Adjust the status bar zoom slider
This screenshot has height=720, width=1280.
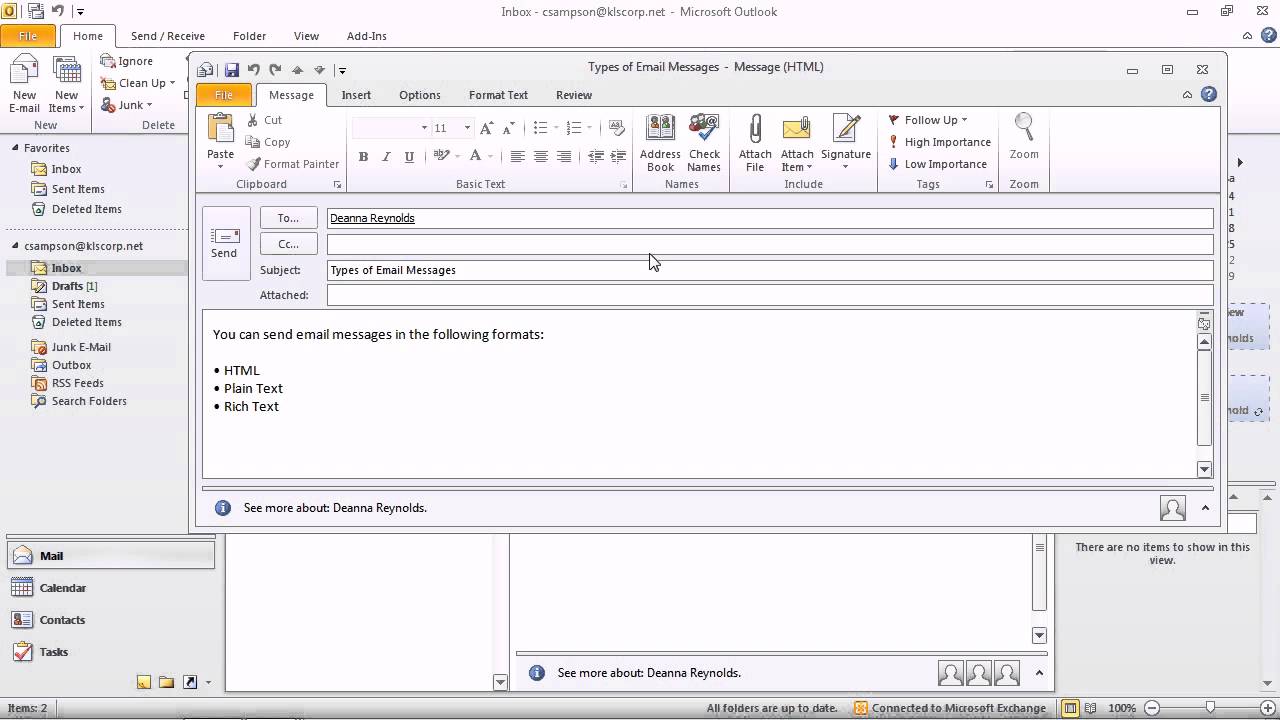pos(1210,708)
